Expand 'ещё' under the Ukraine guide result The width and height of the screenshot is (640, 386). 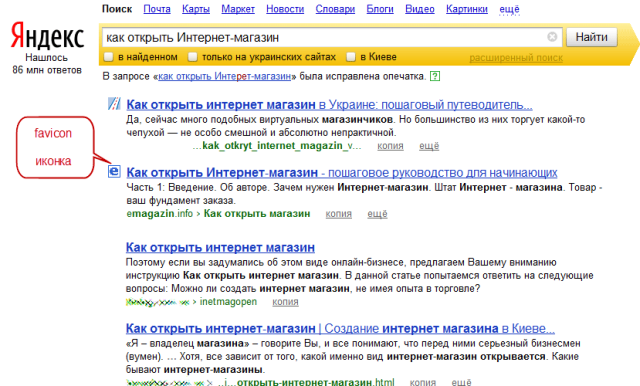(x=429, y=146)
